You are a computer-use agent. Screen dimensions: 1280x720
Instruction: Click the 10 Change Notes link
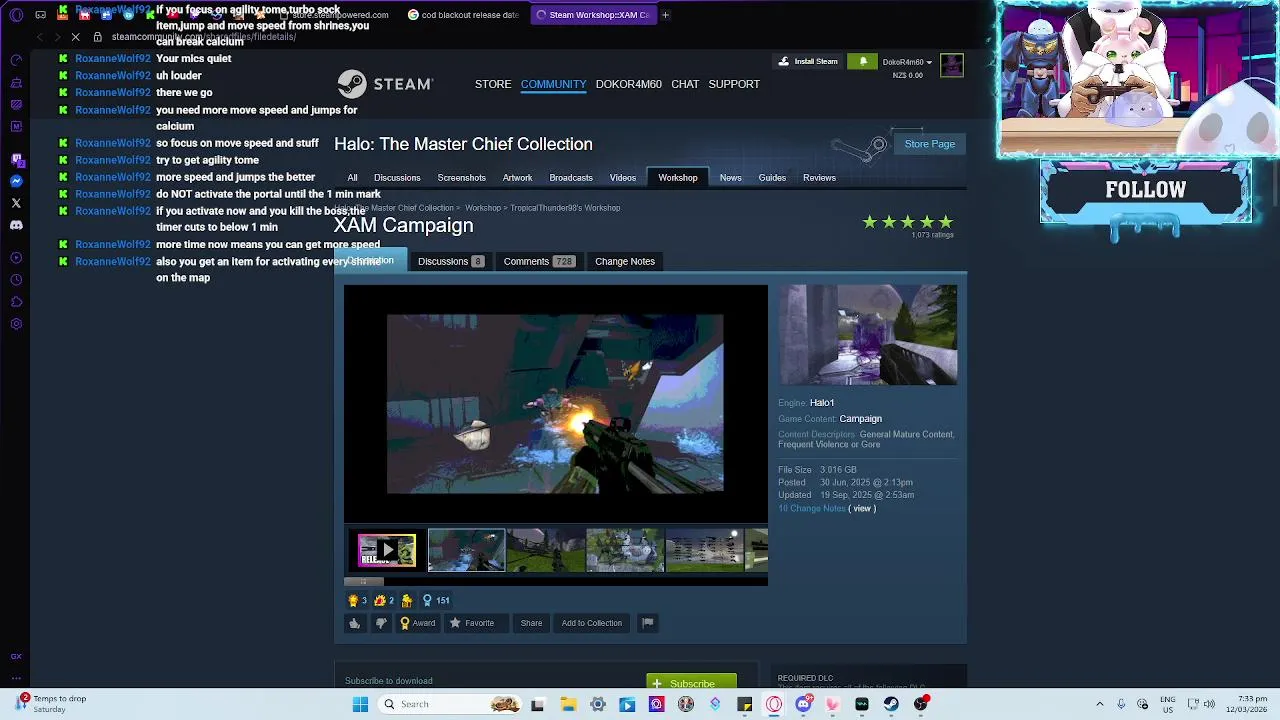812,509
